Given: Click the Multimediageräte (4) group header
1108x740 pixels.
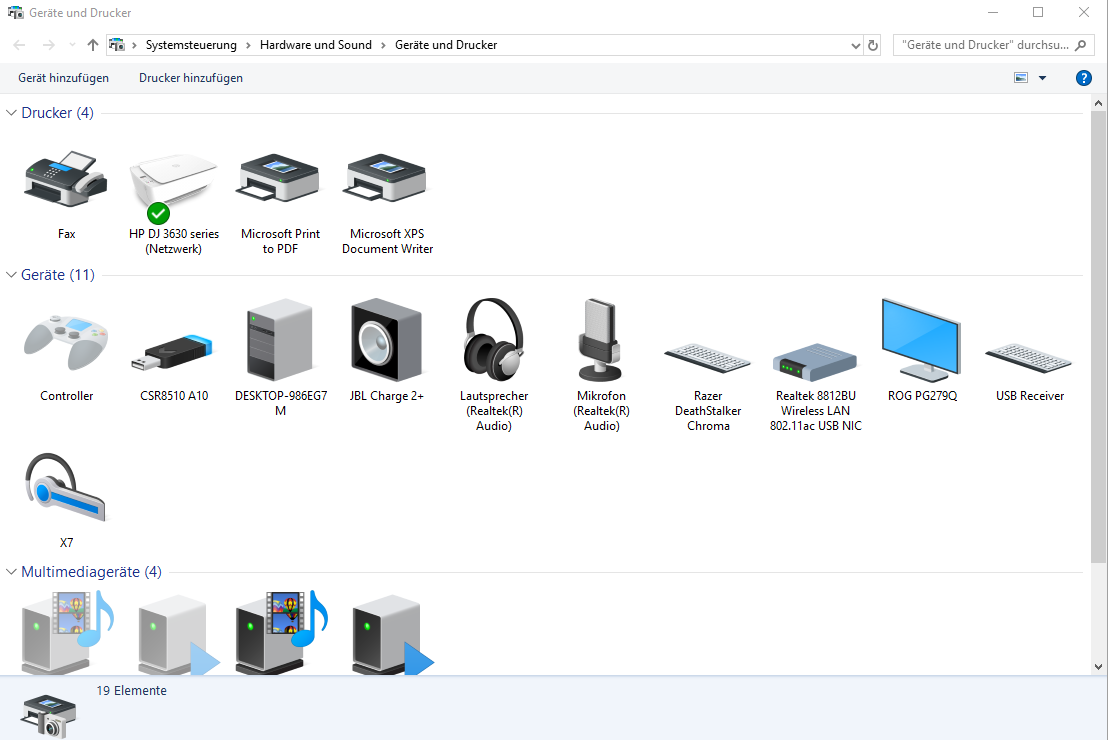Looking at the screenshot, I should (x=91, y=572).
